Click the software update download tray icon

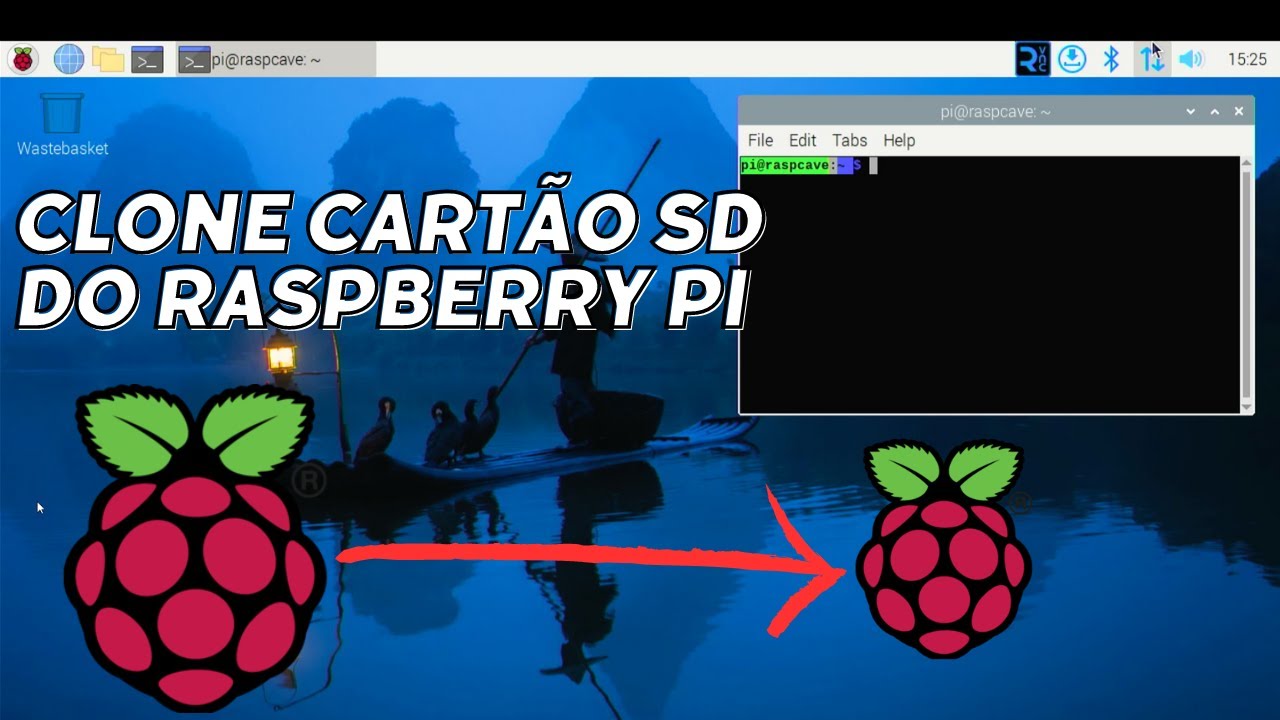pyautogui.click(x=1072, y=59)
